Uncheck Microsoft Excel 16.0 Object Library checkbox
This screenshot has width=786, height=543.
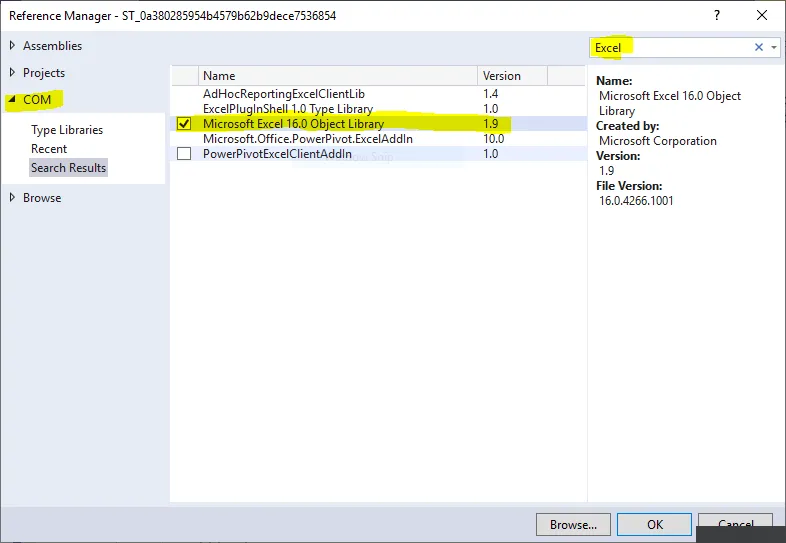pyautogui.click(x=184, y=124)
